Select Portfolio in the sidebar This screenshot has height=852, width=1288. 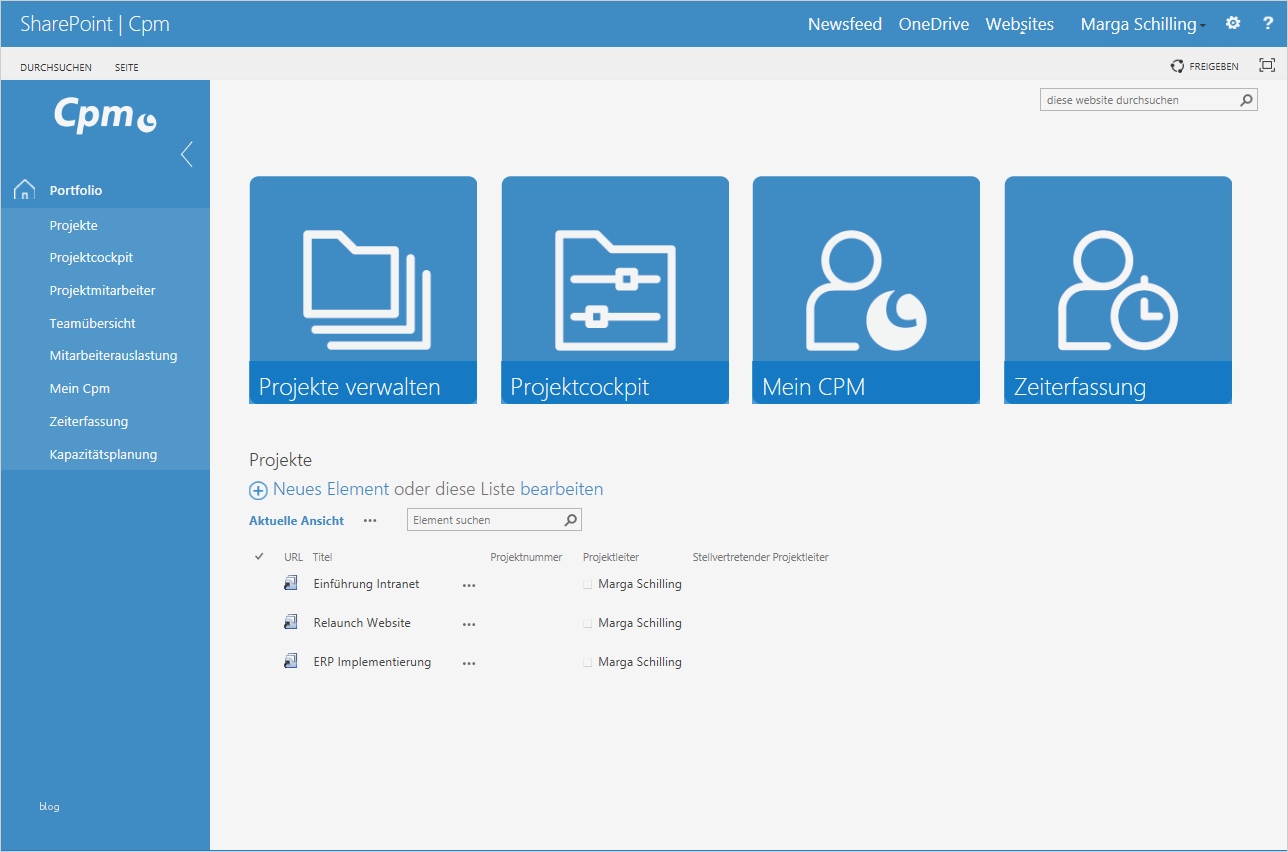(x=76, y=190)
